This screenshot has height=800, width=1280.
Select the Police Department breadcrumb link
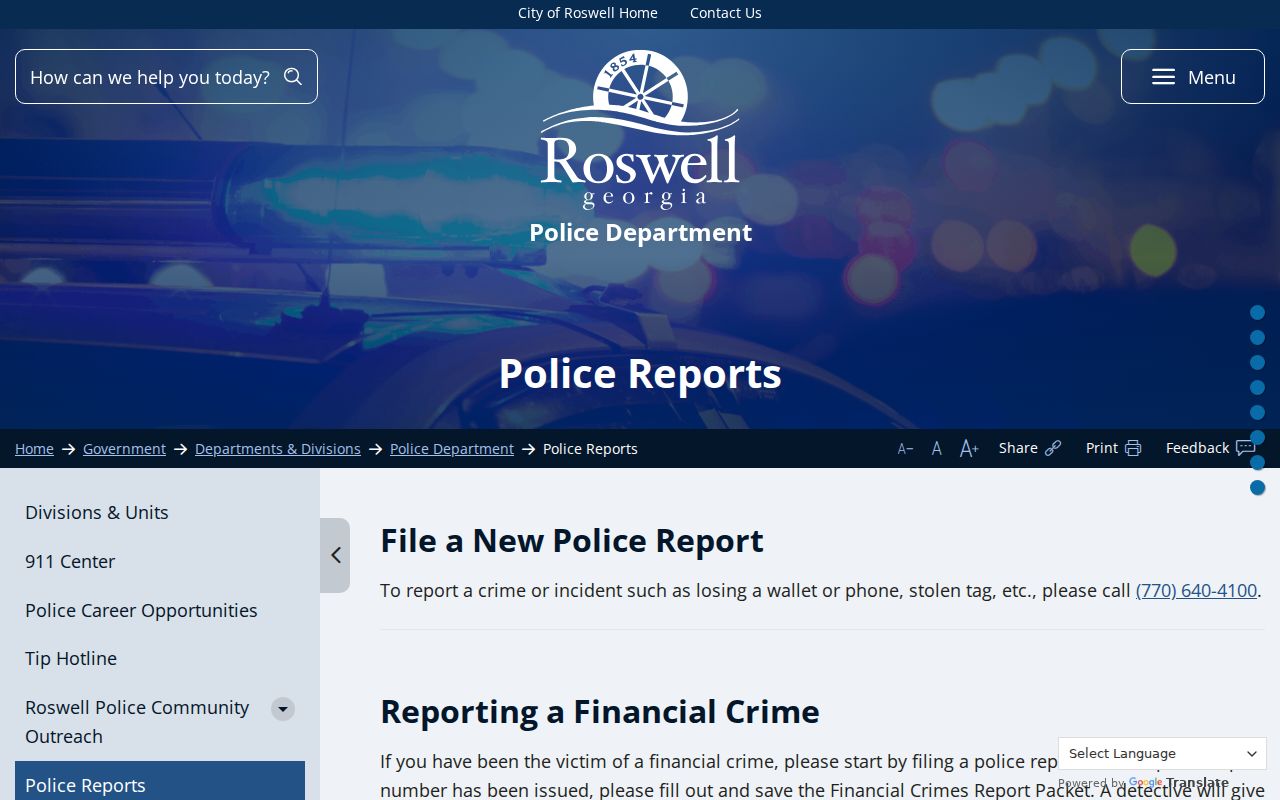click(452, 449)
